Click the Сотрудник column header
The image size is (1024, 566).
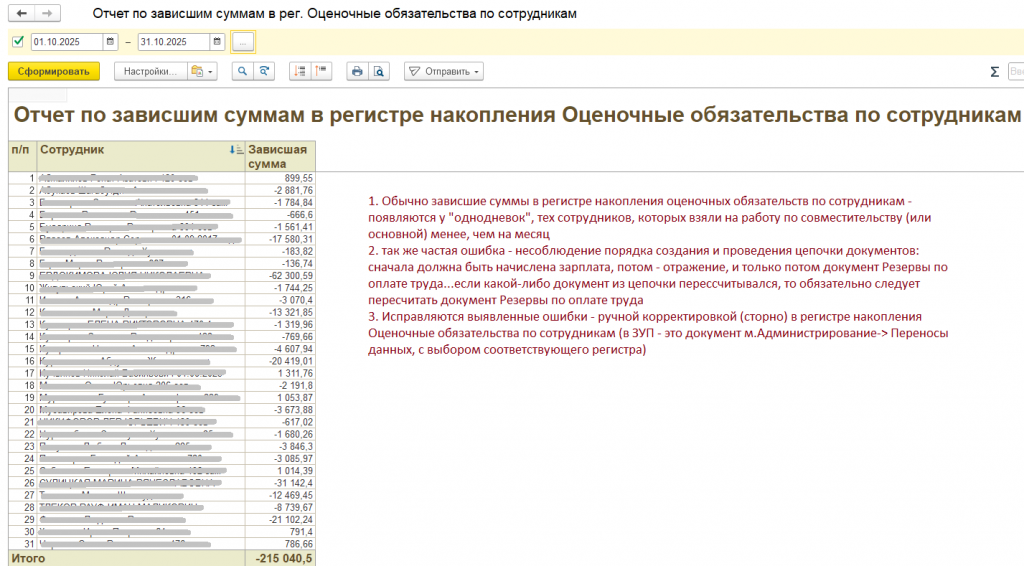[130, 150]
